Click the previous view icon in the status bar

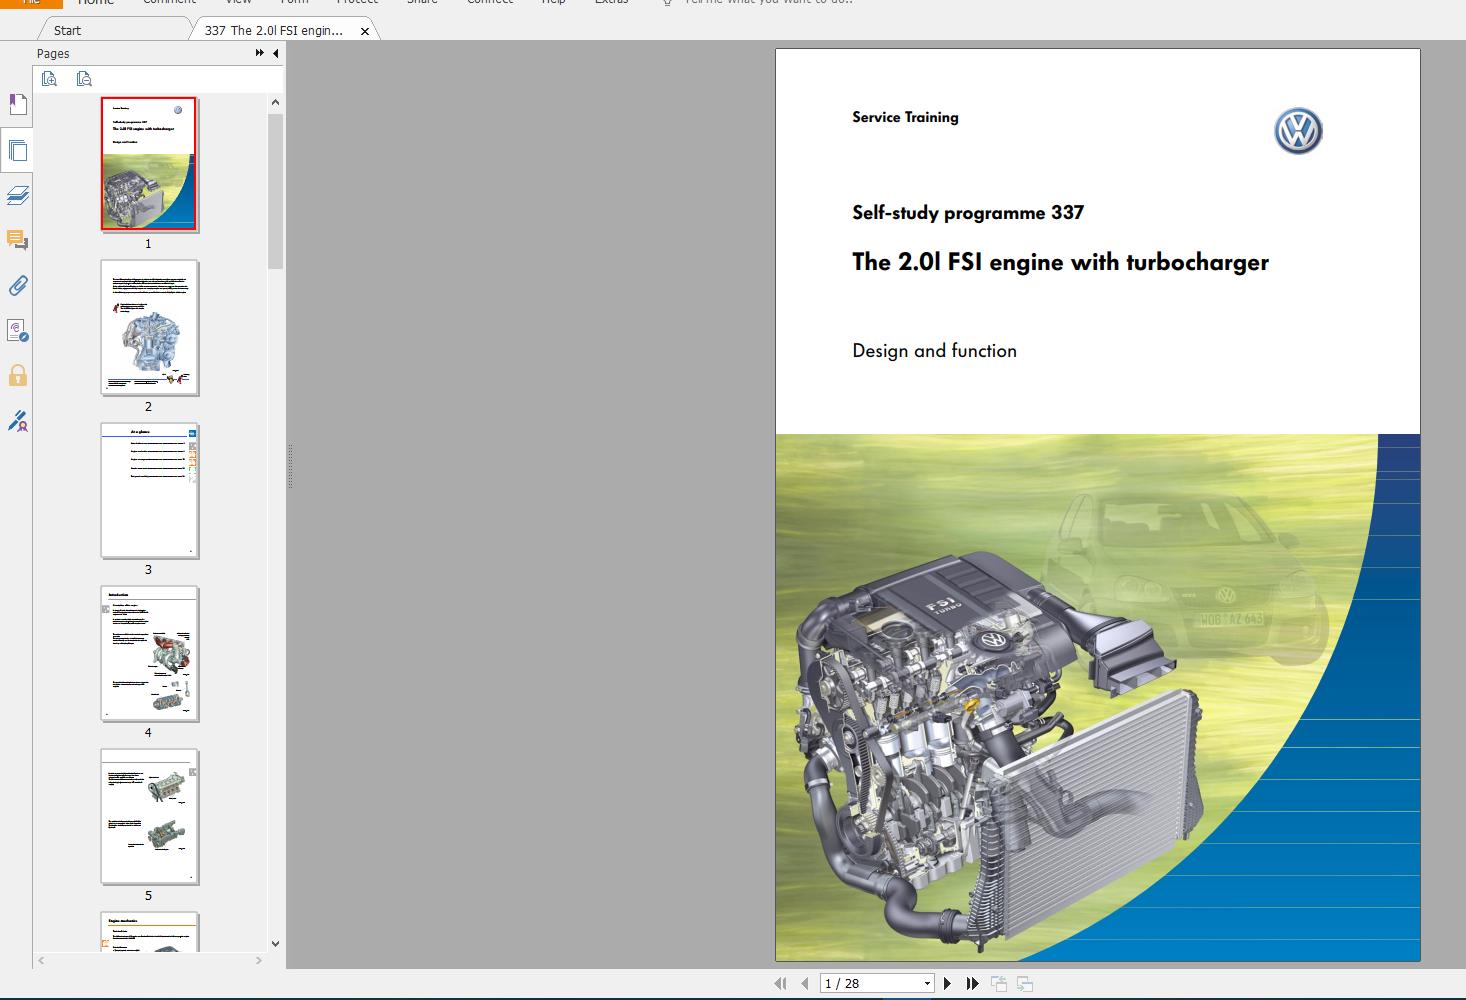pos(999,984)
